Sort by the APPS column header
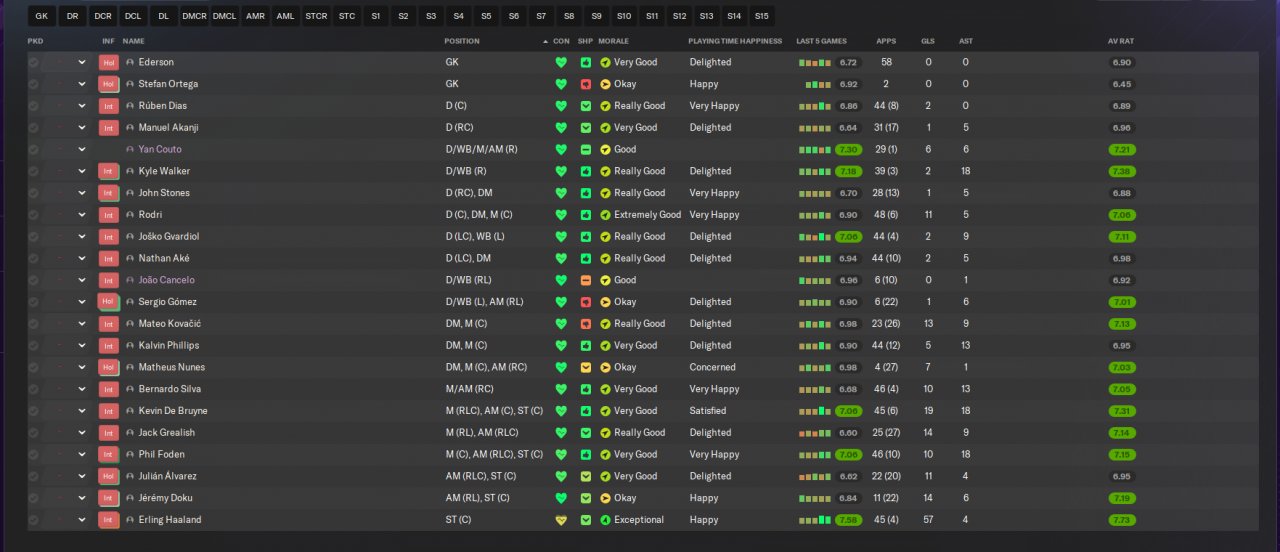 886,41
